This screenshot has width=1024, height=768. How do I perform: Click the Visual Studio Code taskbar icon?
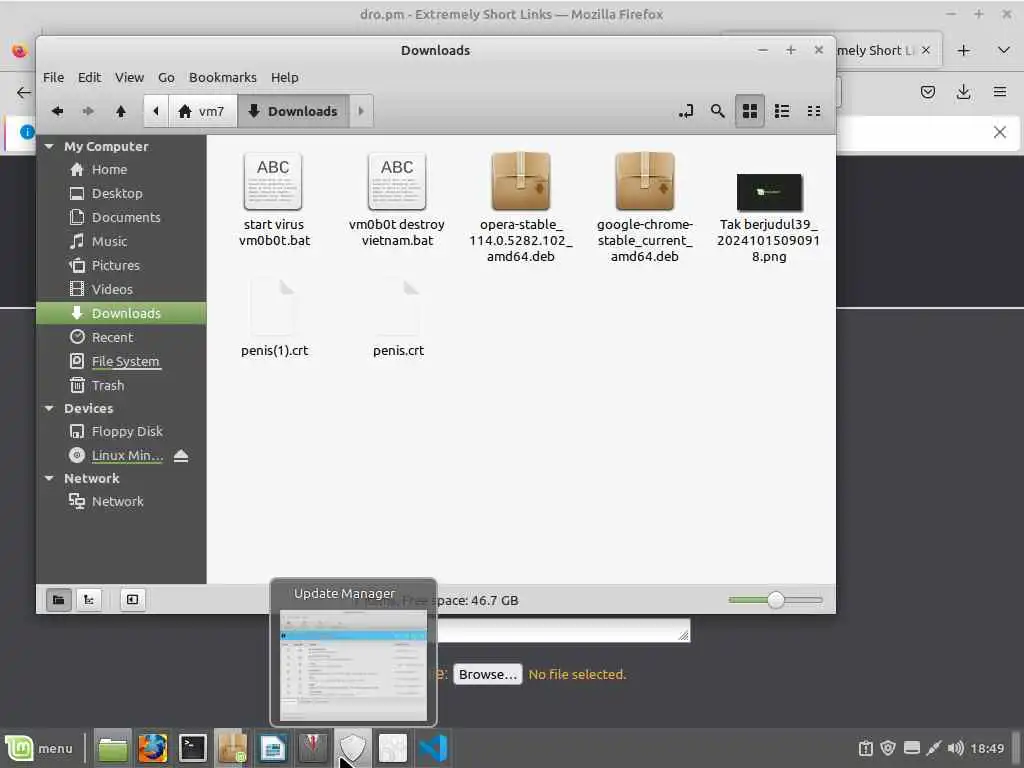point(433,748)
